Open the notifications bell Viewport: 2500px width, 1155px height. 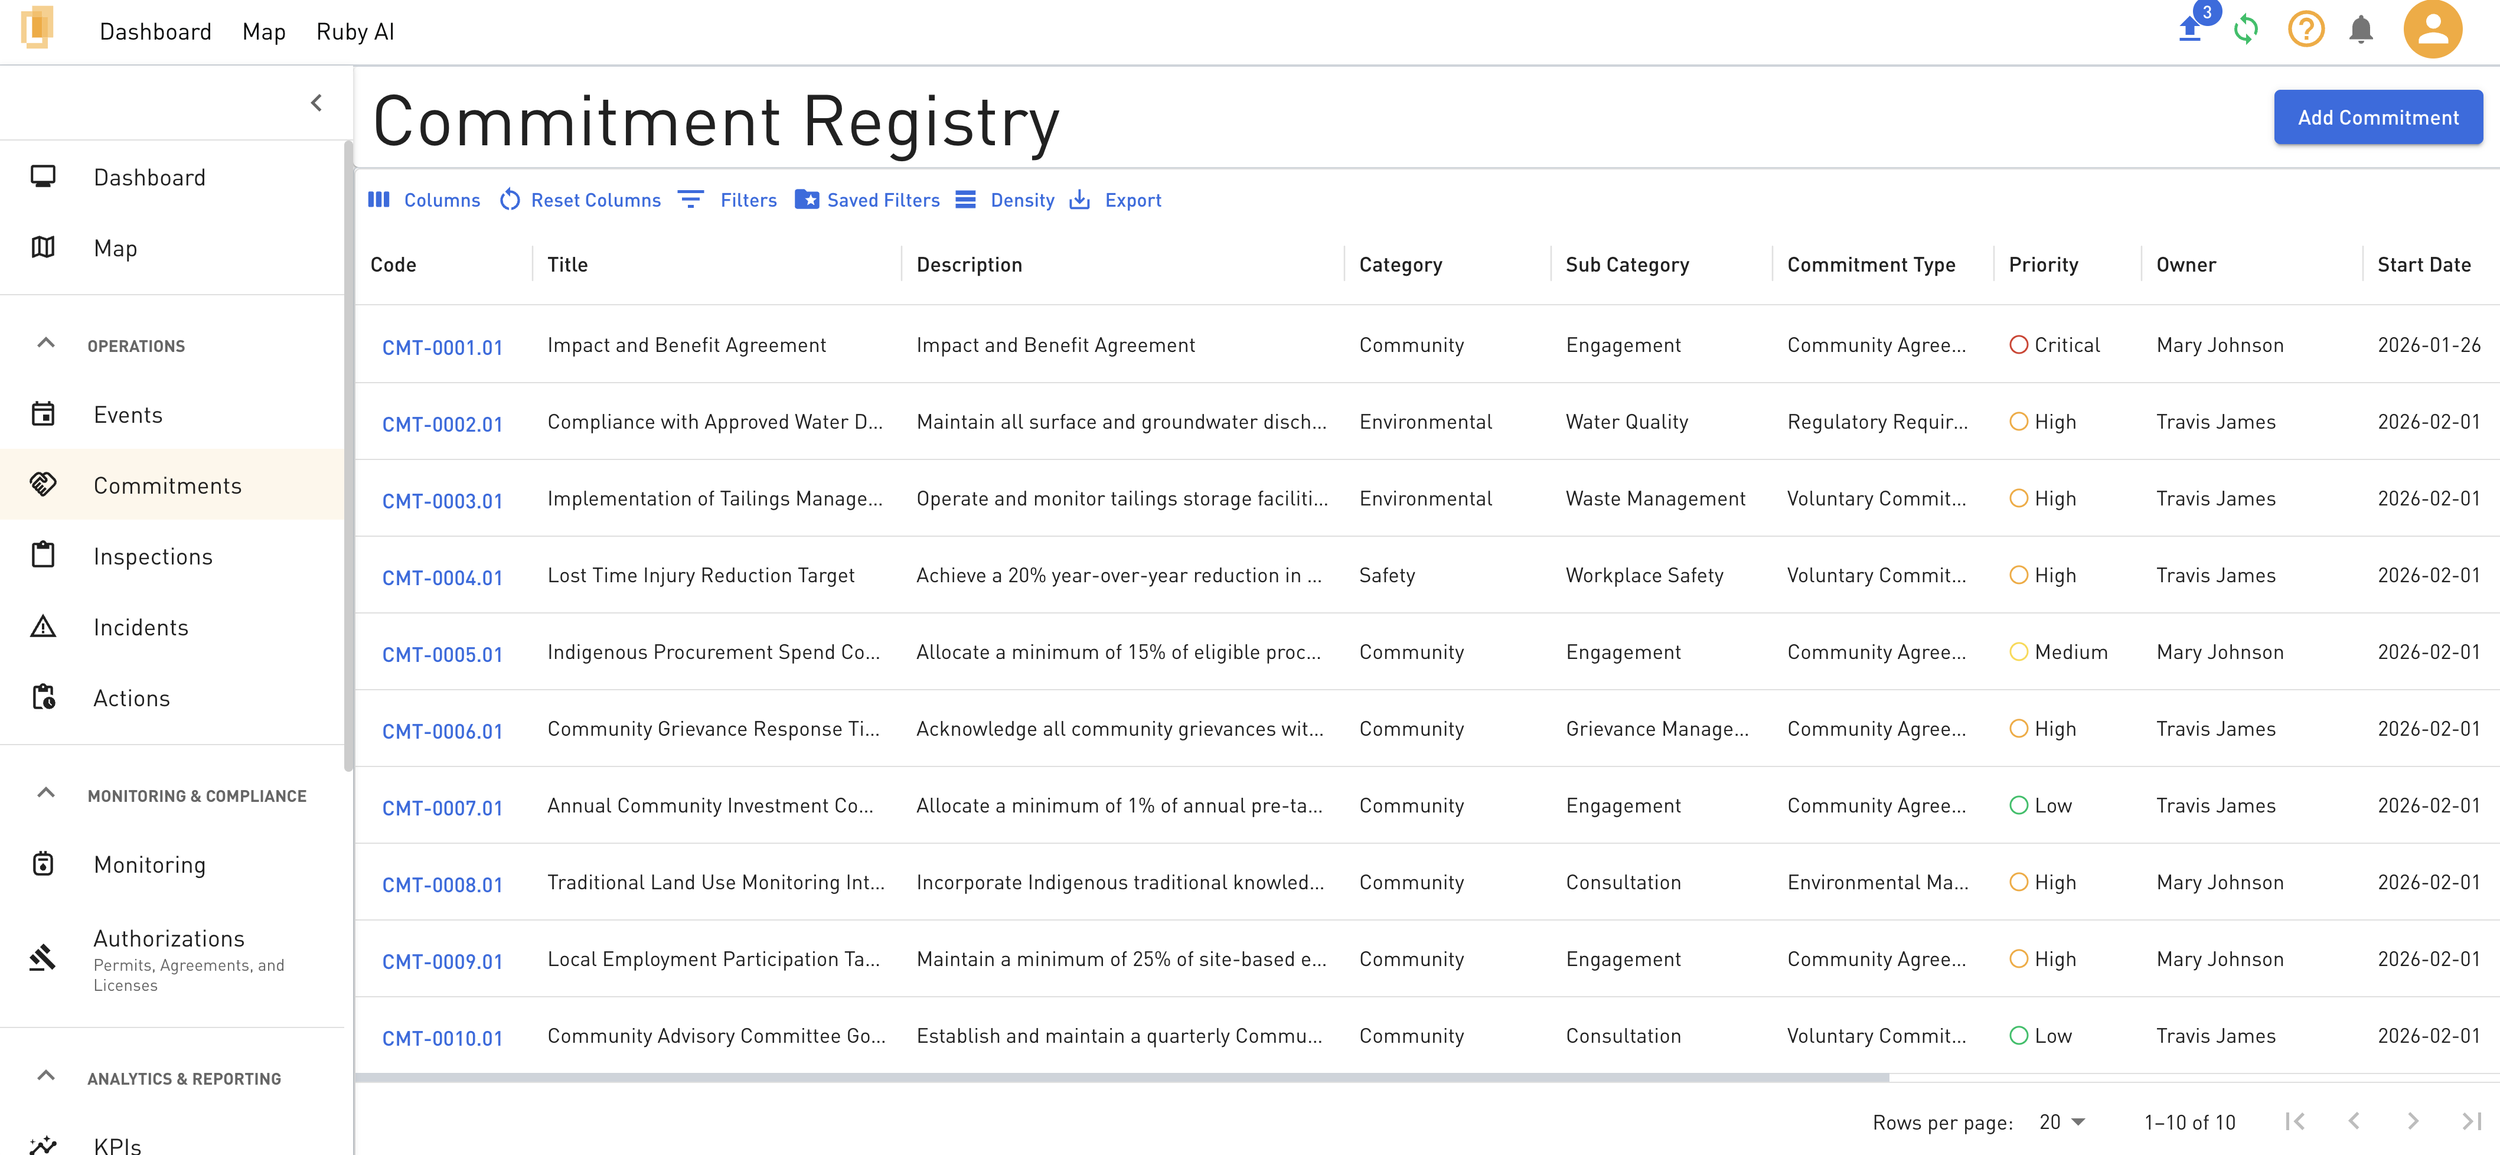click(x=2361, y=30)
